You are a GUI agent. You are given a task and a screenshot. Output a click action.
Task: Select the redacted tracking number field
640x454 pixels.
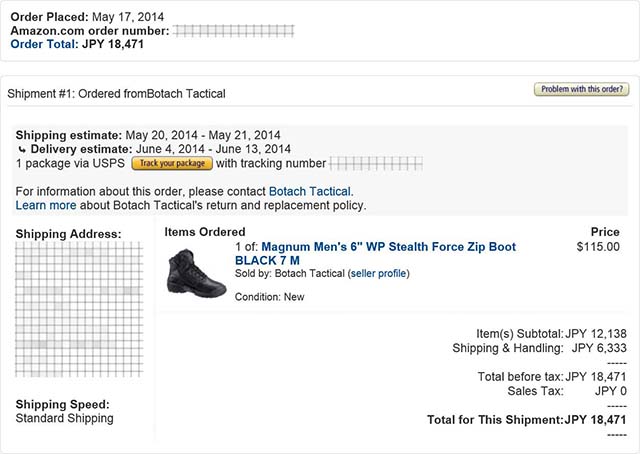pyautogui.click(x=376, y=163)
